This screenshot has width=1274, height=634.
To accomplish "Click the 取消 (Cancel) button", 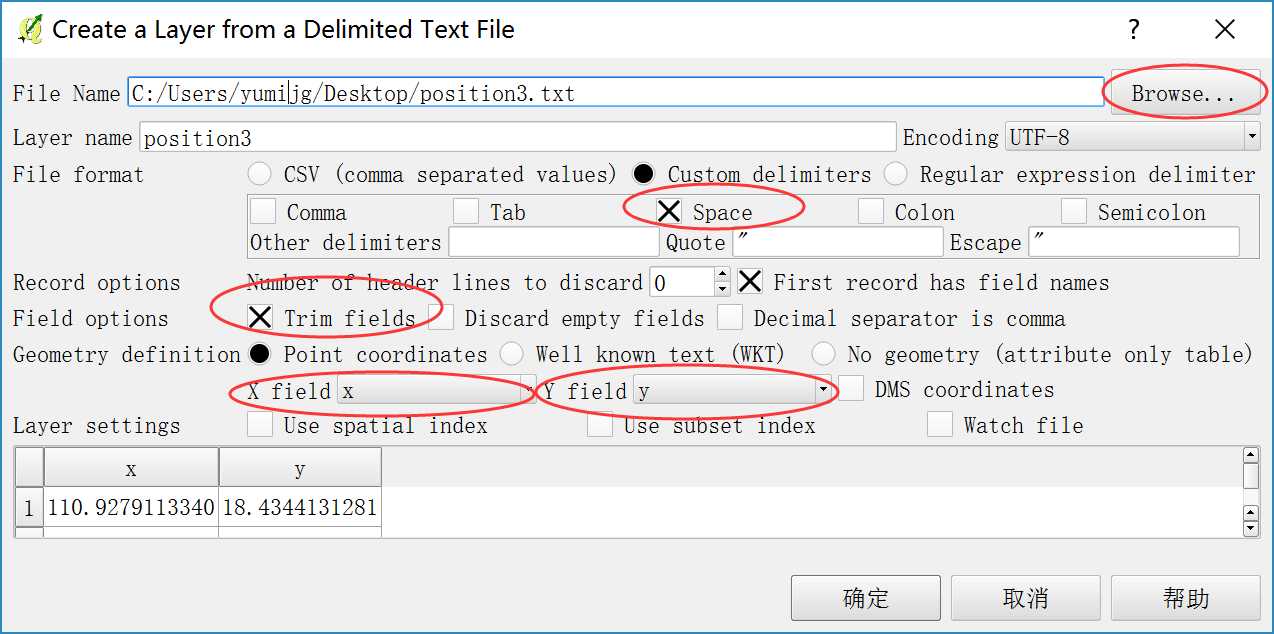I will (1025, 598).
